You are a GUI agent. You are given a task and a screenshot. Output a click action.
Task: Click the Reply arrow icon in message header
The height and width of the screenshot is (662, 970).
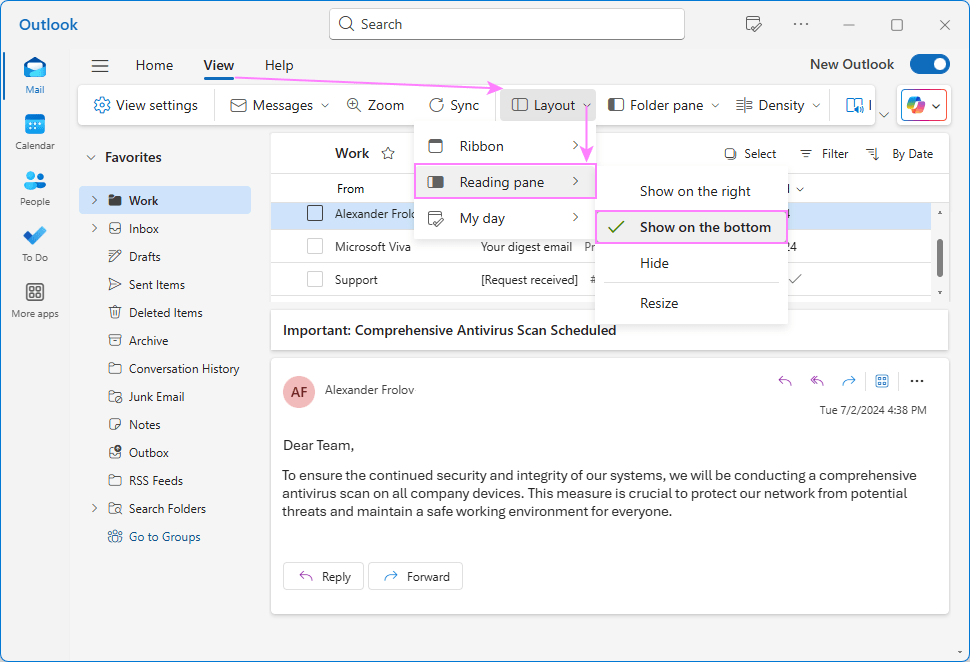pos(785,381)
